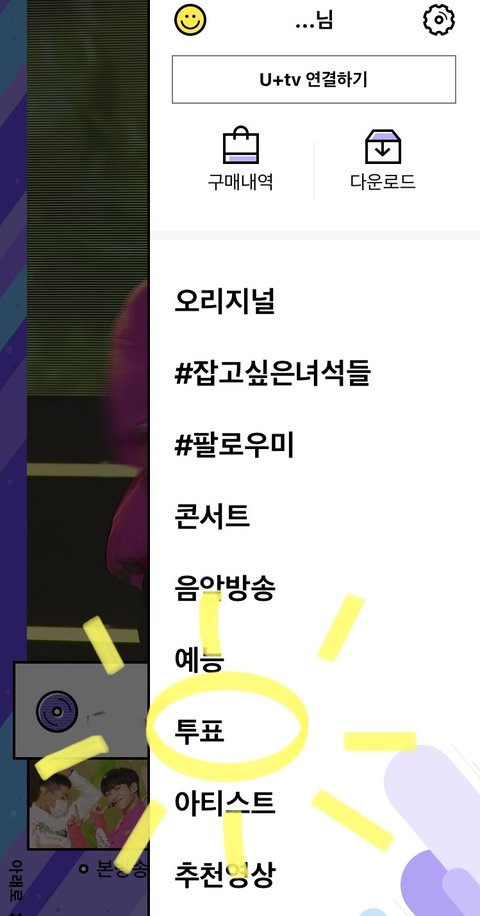Screen dimensions: 480x916
Task: Tap the purple vinyl record icon
Action: click(x=57, y=712)
